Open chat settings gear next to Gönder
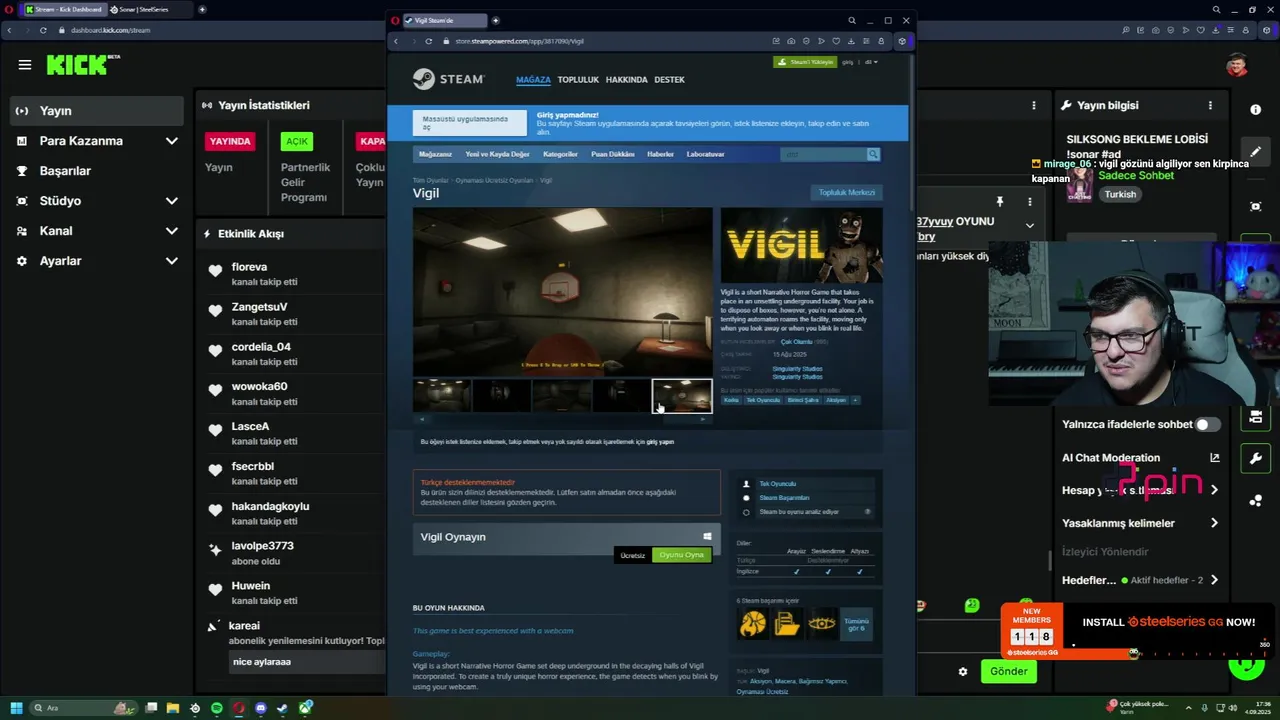1280x720 pixels. pos(963,672)
